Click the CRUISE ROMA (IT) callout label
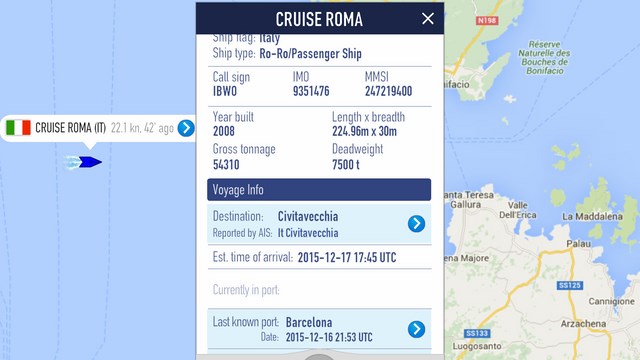This screenshot has width=640, height=360. point(71,128)
